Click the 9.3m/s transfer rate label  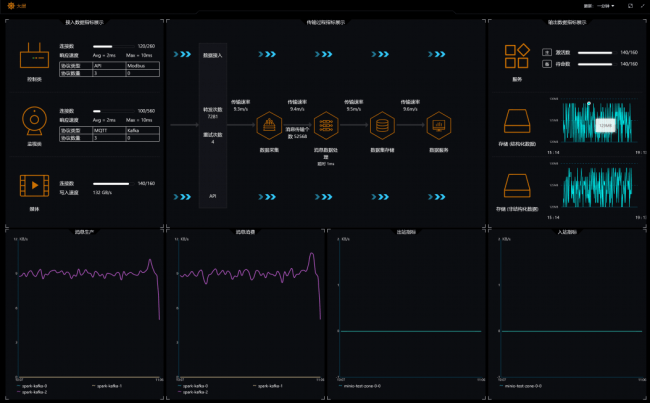click(241, 109)
